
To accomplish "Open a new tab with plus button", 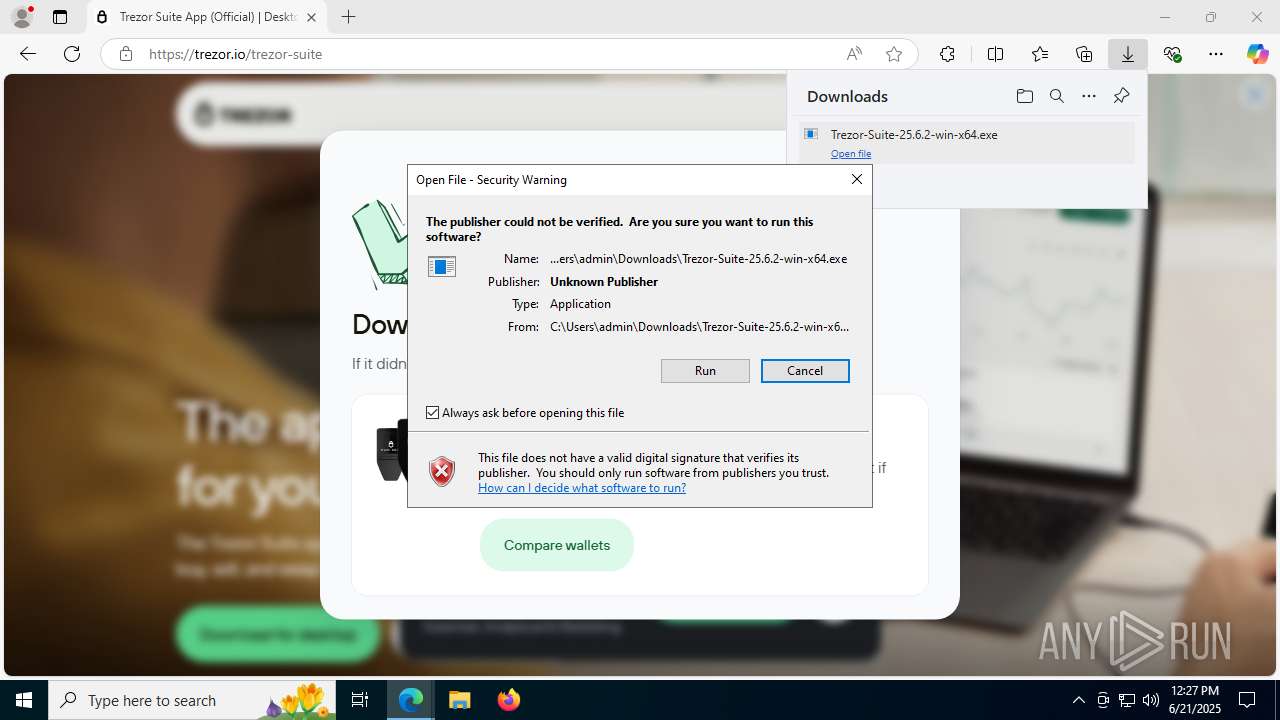I will (x=348, y=17).
